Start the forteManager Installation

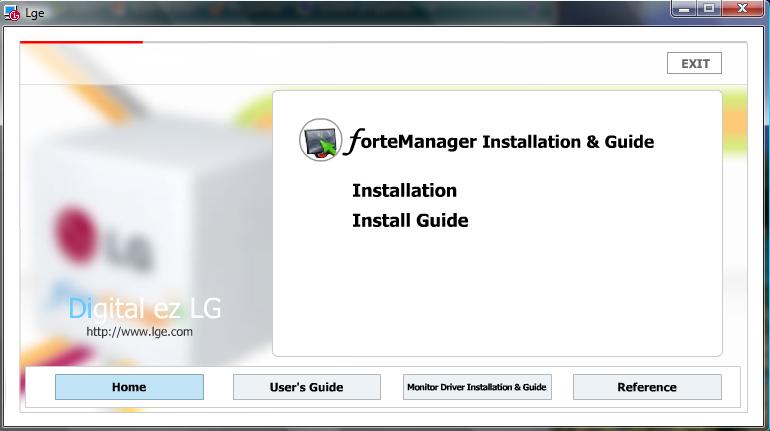click(x=404, y=190)
